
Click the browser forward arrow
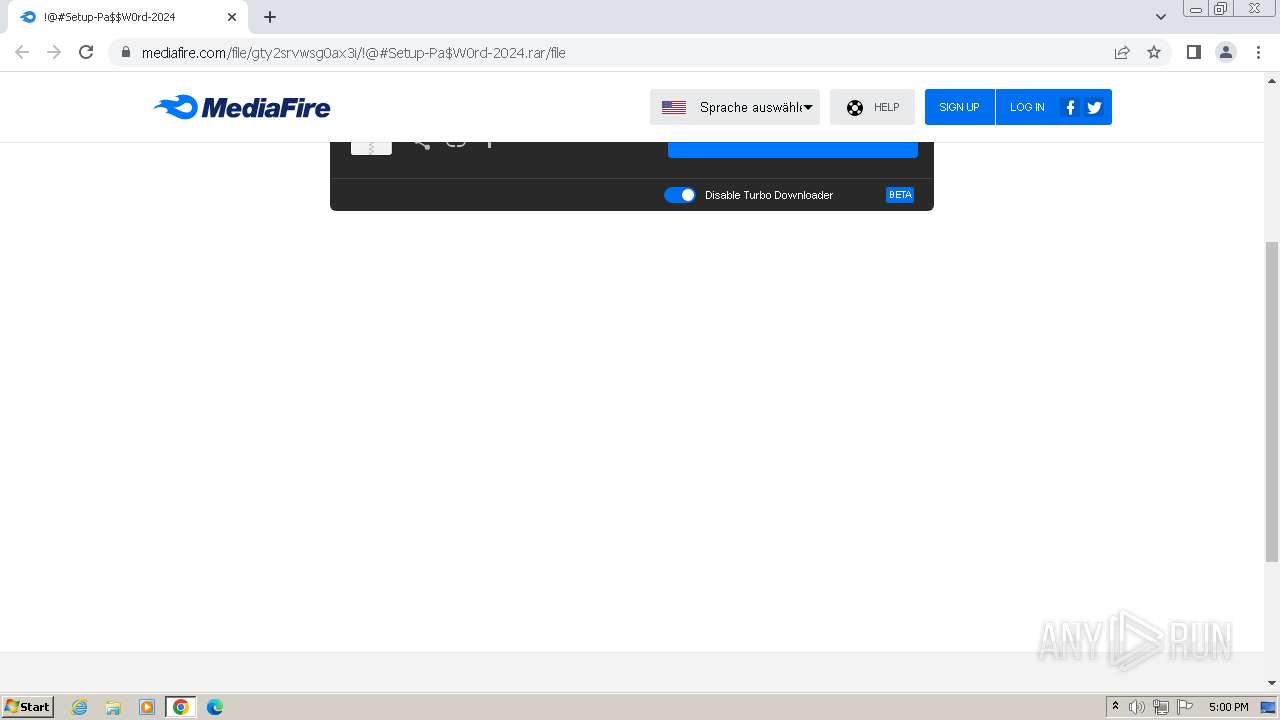click(x=54, y=52)
